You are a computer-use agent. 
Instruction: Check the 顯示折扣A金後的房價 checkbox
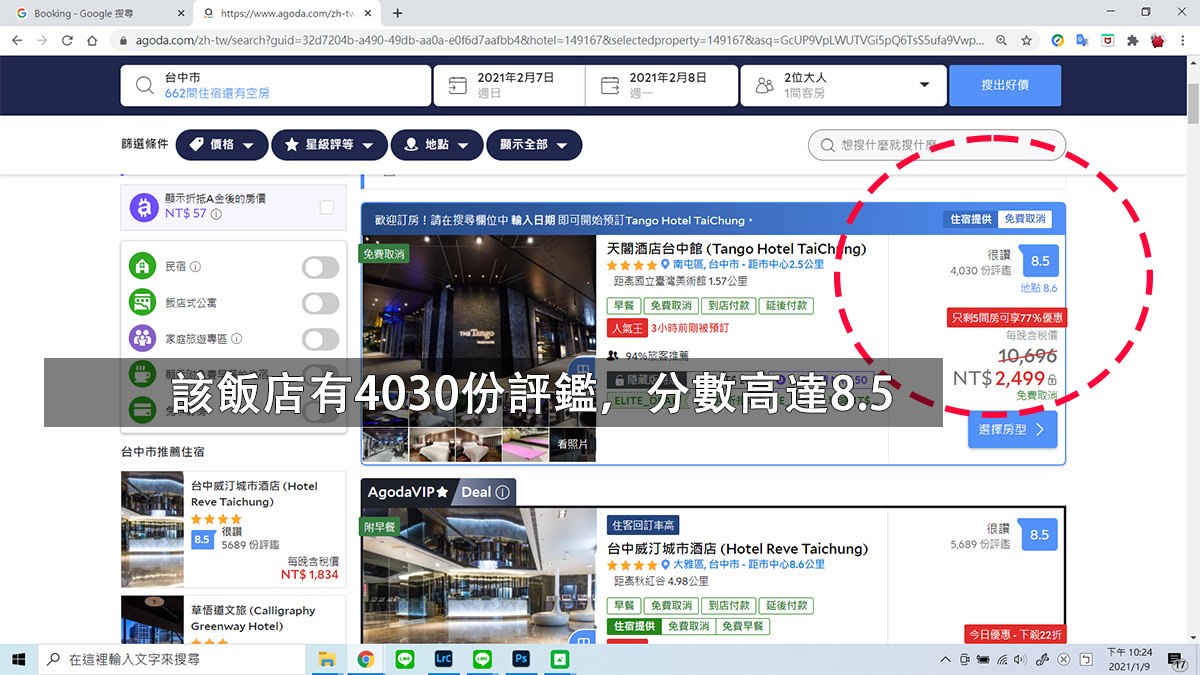[328, 207]
